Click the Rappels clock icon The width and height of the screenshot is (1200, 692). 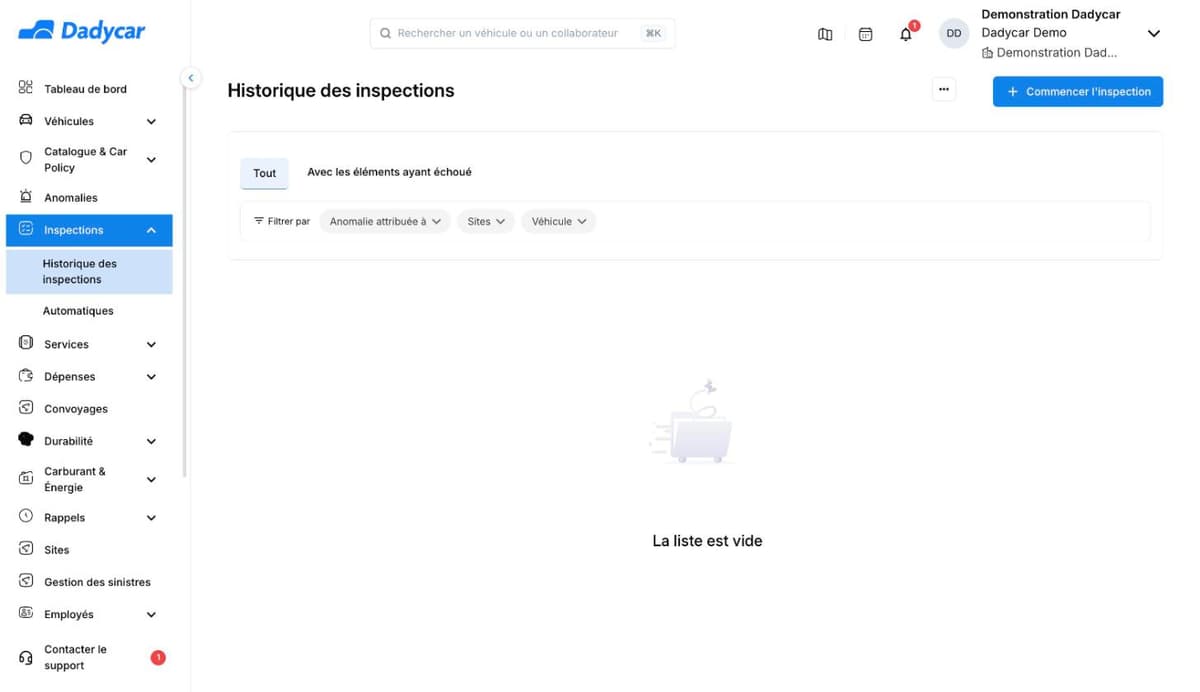click(26, 517)
